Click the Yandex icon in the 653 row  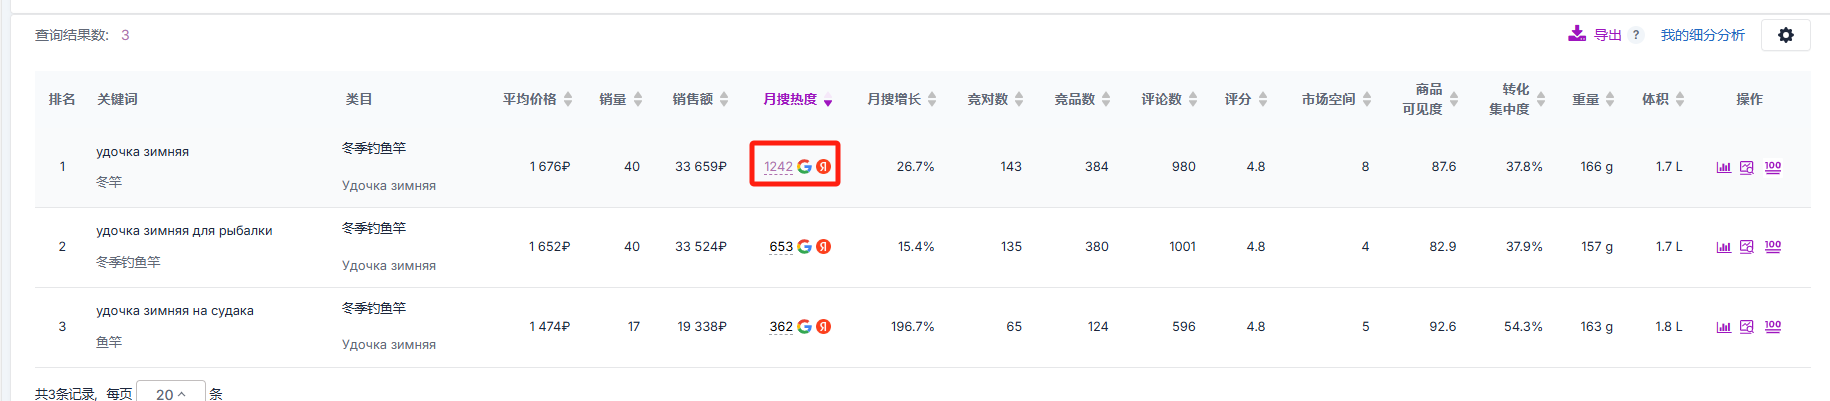[824, 247]
